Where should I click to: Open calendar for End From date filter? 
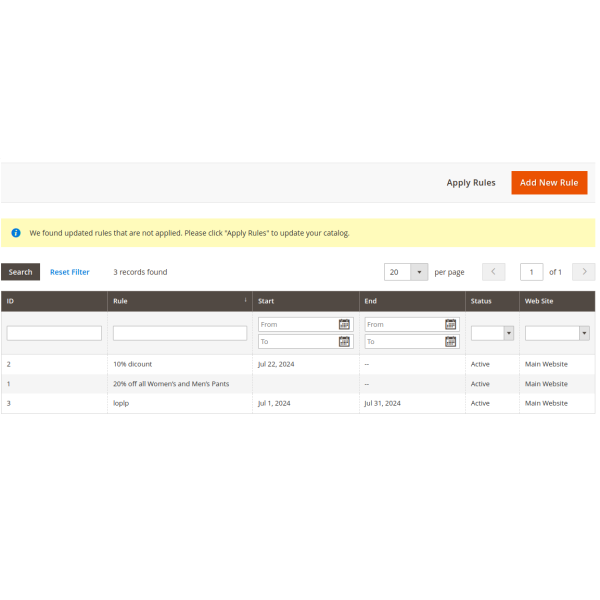[x=451, y=325]
